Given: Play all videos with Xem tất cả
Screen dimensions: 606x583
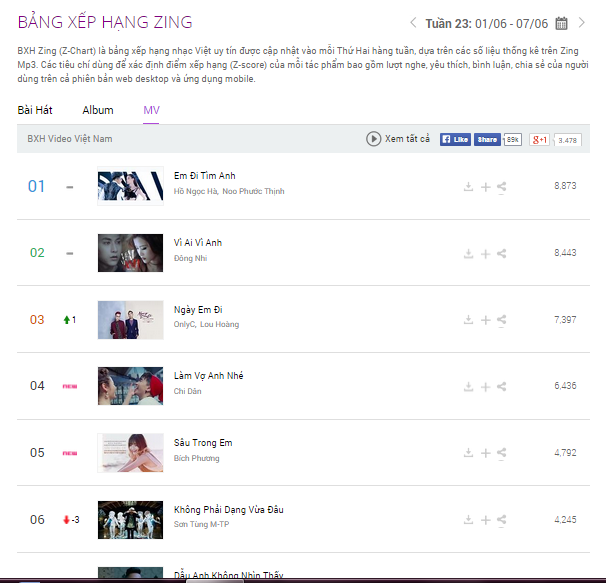Looking at the screenshot, I should point(398,139).
